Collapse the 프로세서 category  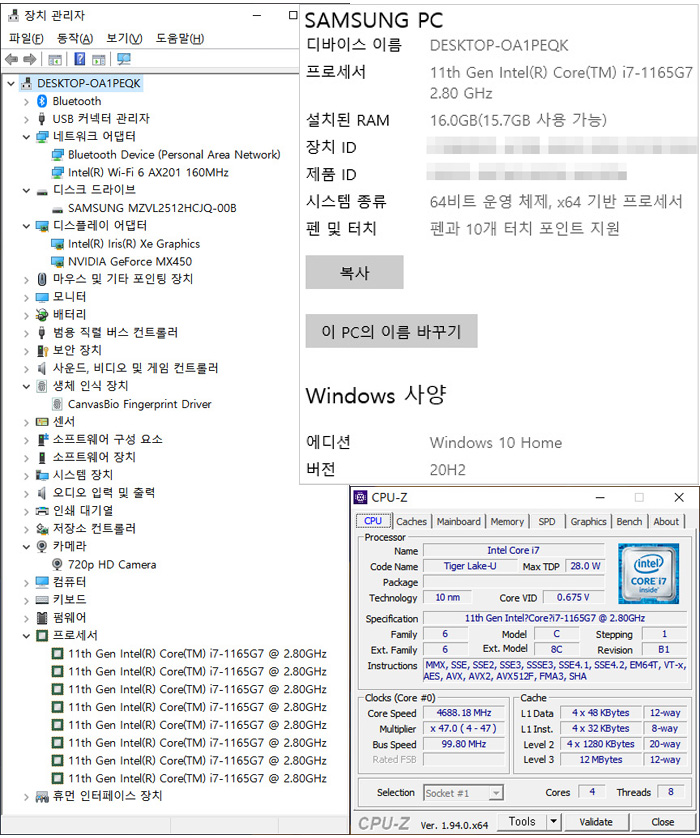[26, 636]
